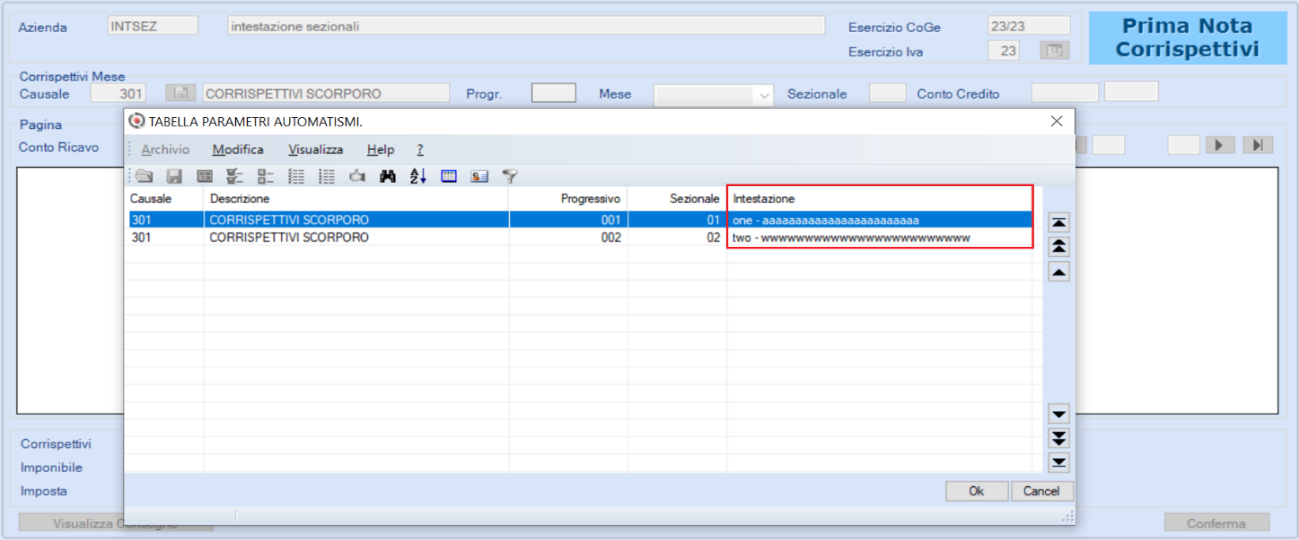Click the single down arrow navigation button
The height and width of the screenshot is (540, 1299).
click(x=1059, y=414)
